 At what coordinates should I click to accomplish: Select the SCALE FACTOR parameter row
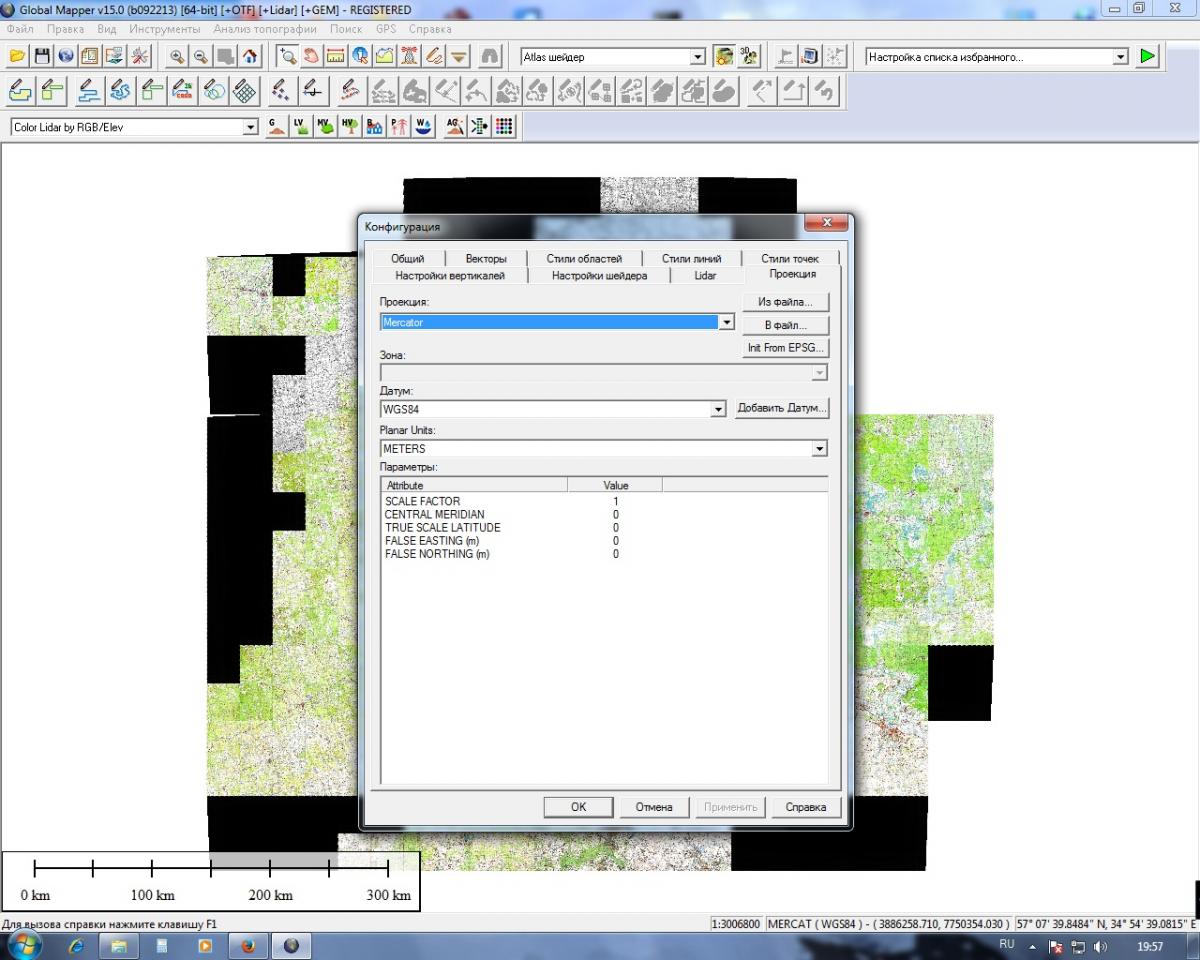pyautogui.click(x=422, y=501)
